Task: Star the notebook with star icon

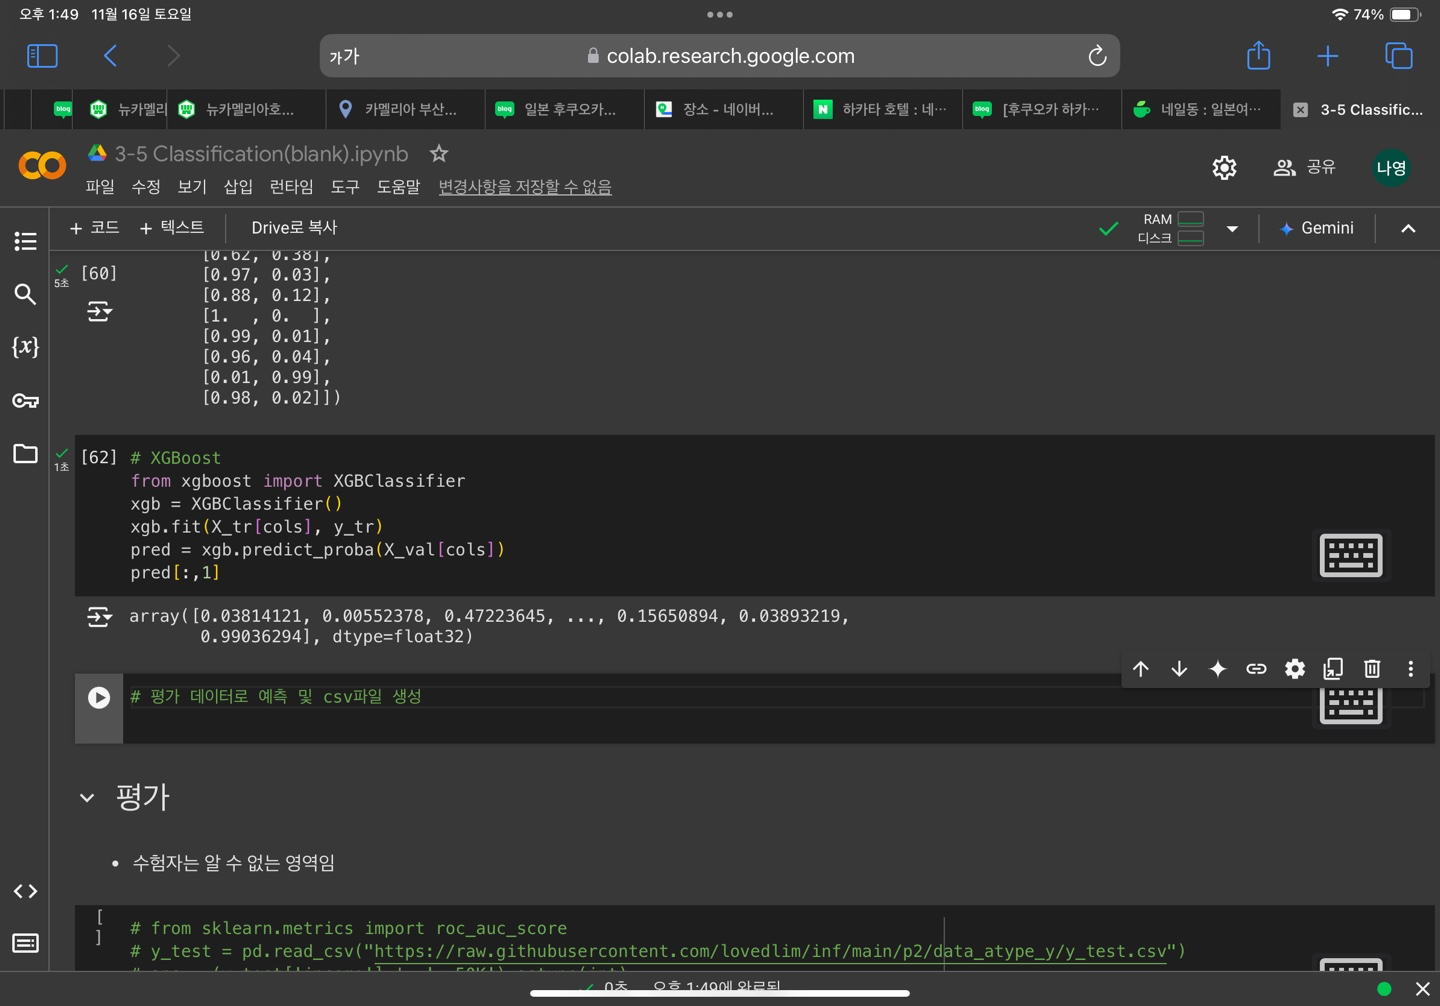Action: [x=439, y=153]
